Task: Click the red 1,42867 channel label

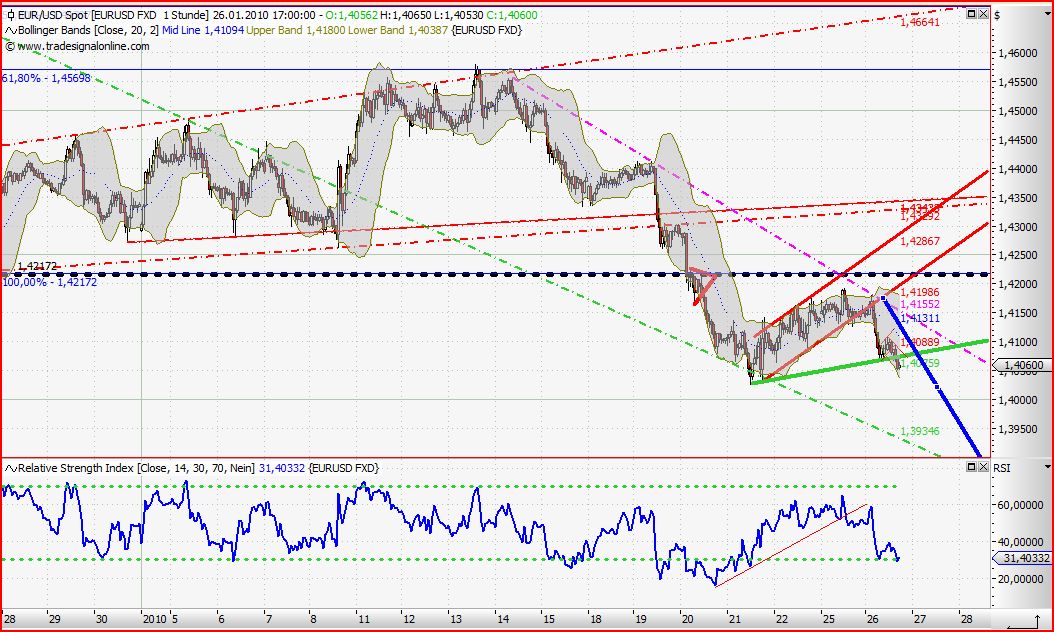Action: click(920, 241)
